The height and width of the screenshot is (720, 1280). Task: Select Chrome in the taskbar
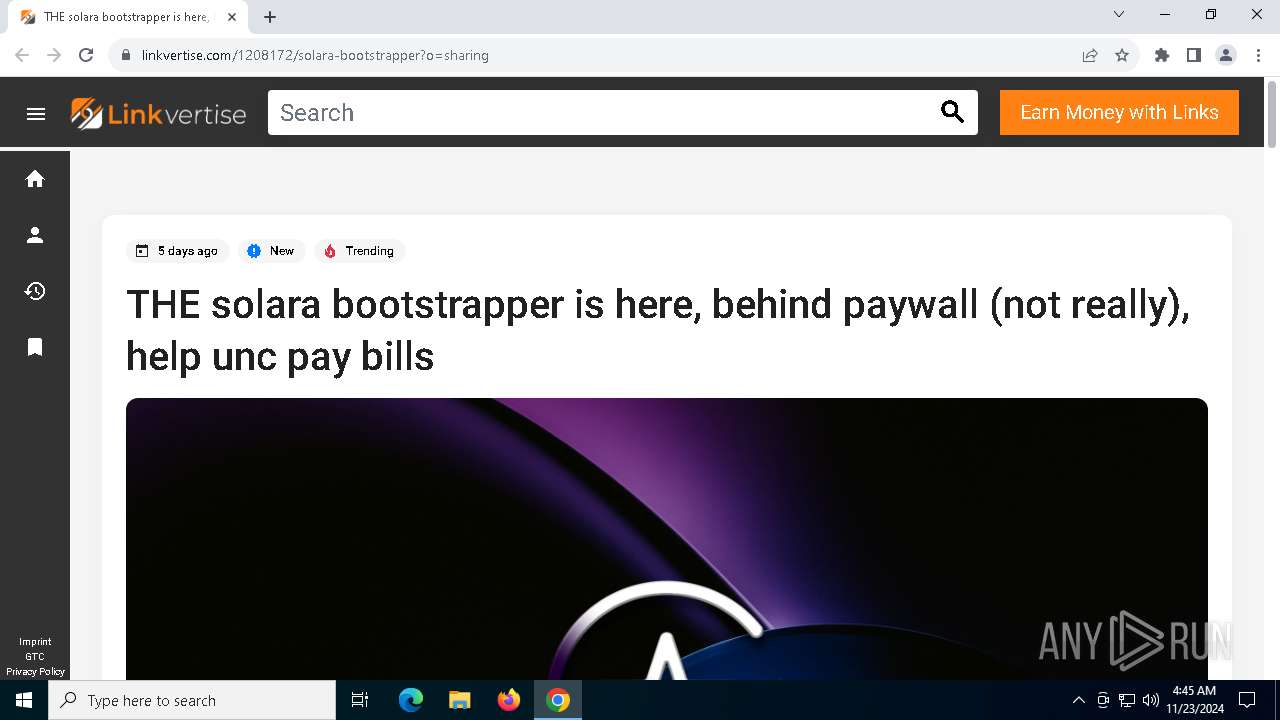(558, 700)
